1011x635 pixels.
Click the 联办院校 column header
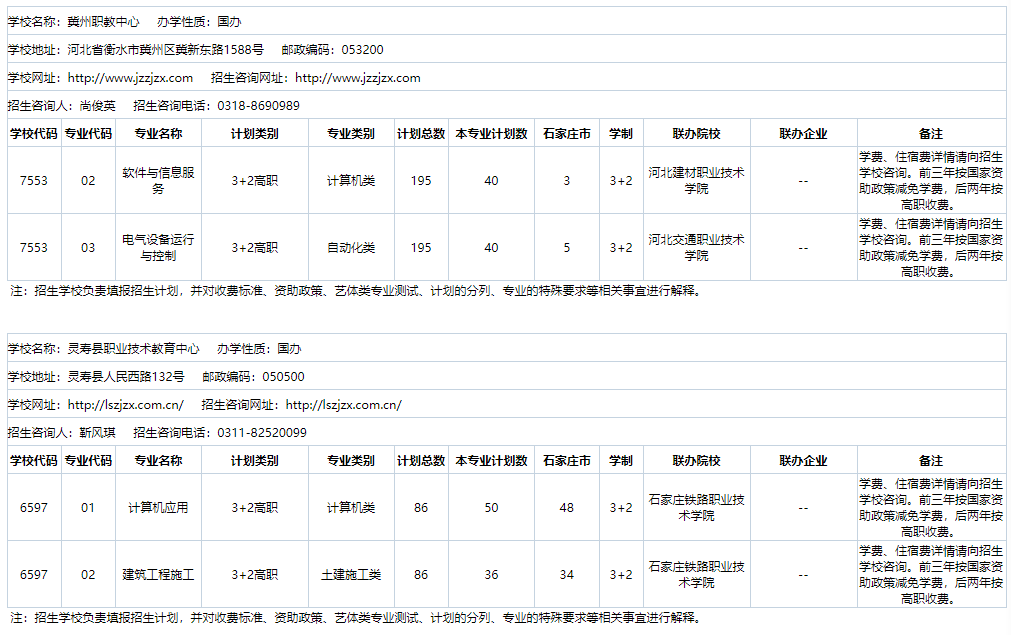click(x=697, y=132)
